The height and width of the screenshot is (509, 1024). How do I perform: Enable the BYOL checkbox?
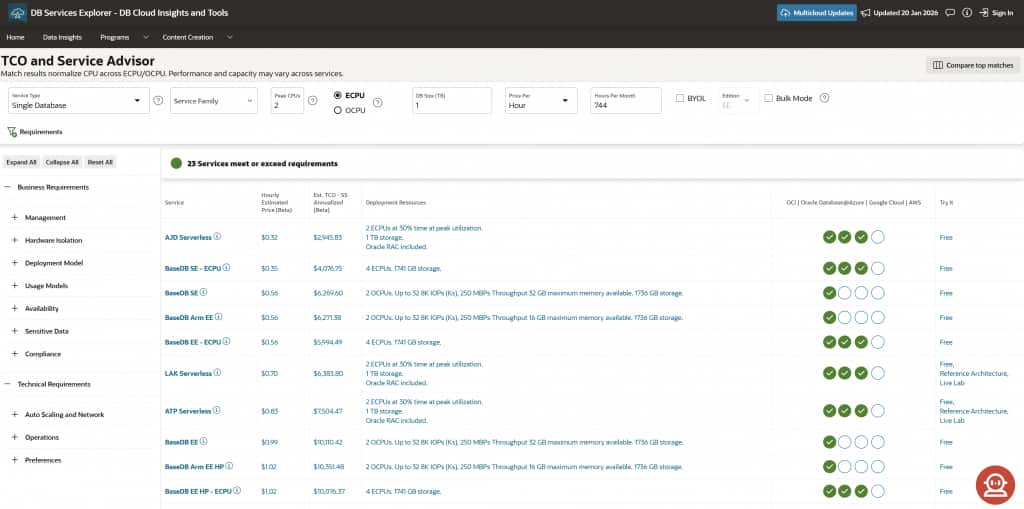click(x=680, y=98)
